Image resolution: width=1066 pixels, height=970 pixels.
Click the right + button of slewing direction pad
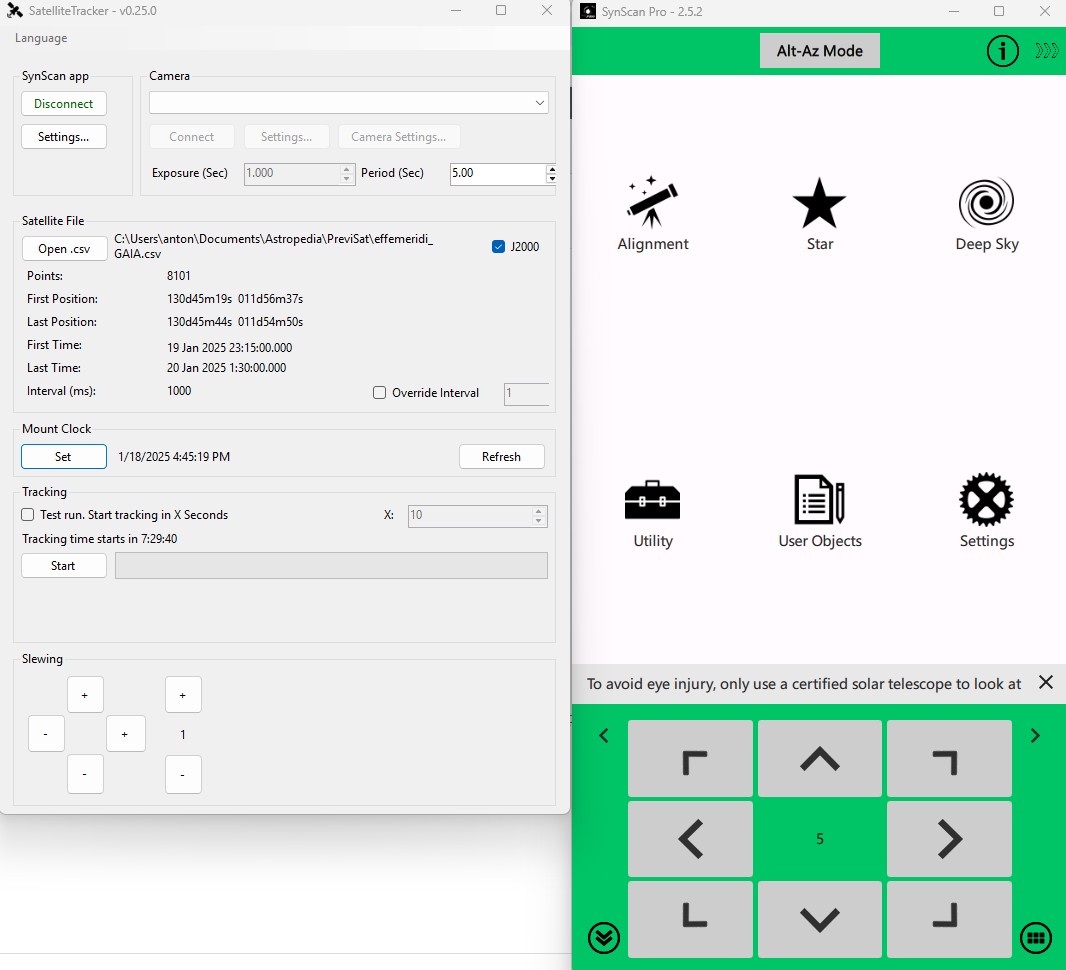coord(125,734)
